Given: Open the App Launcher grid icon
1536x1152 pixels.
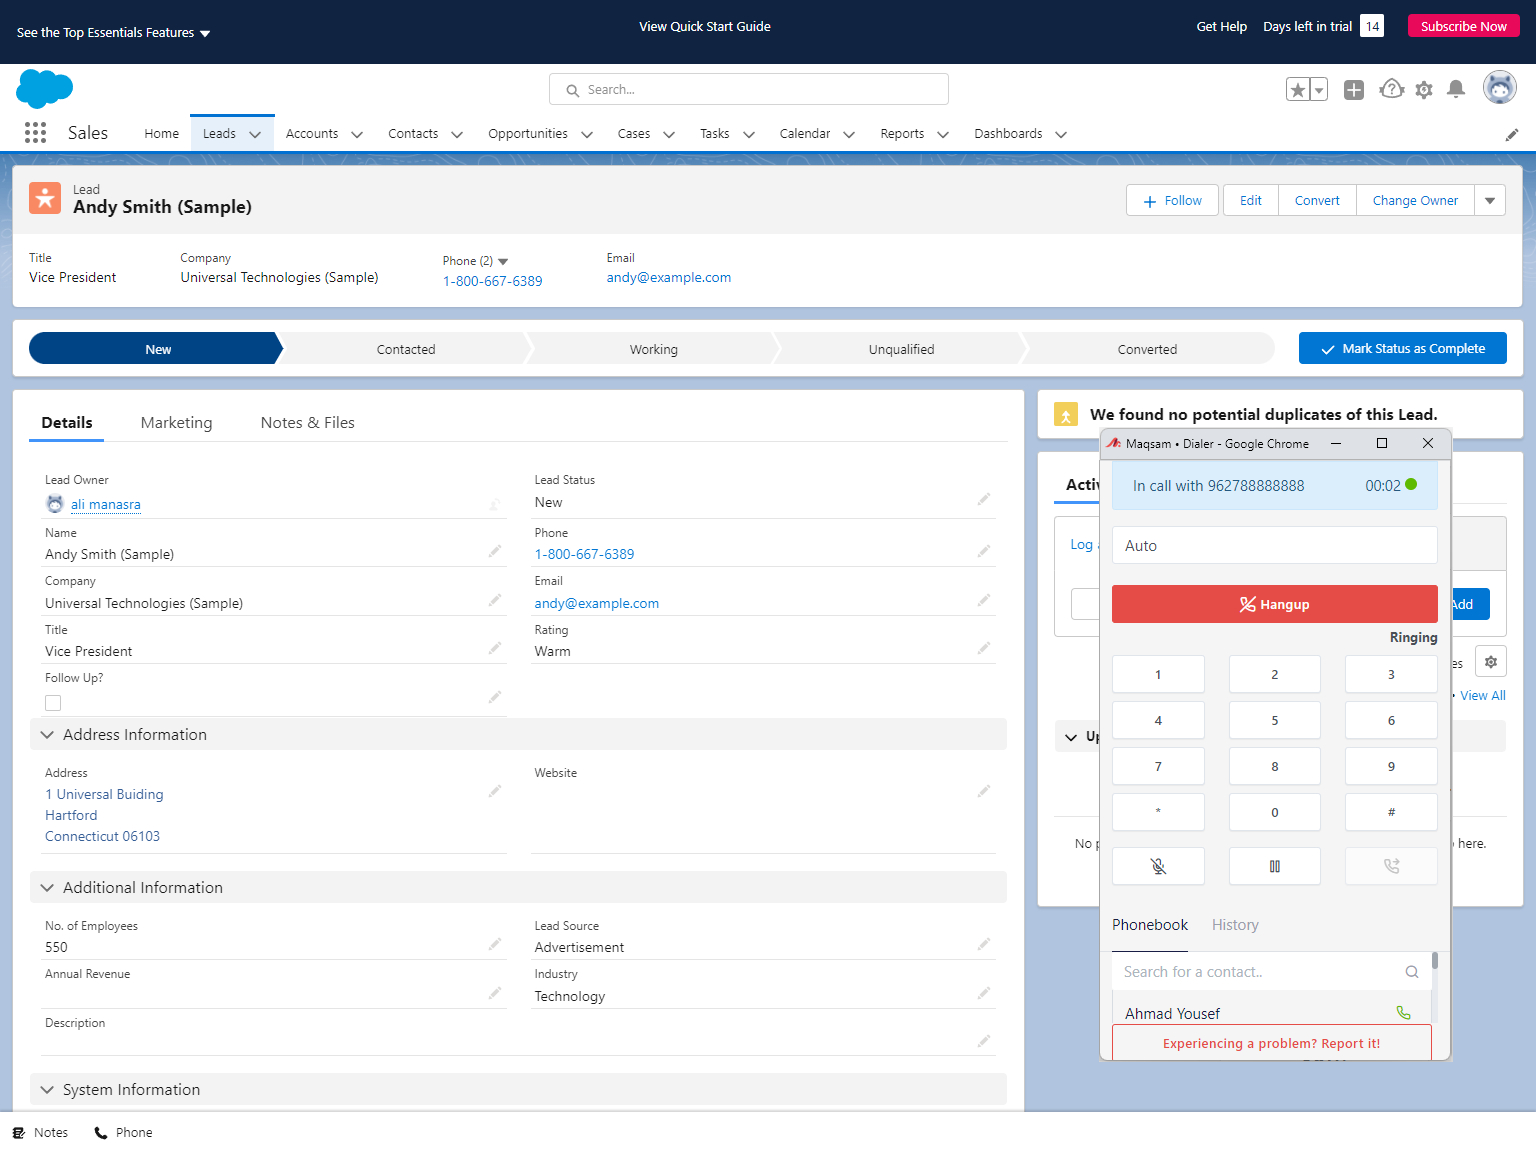Looking at the screenshot, I should [35, 133].
